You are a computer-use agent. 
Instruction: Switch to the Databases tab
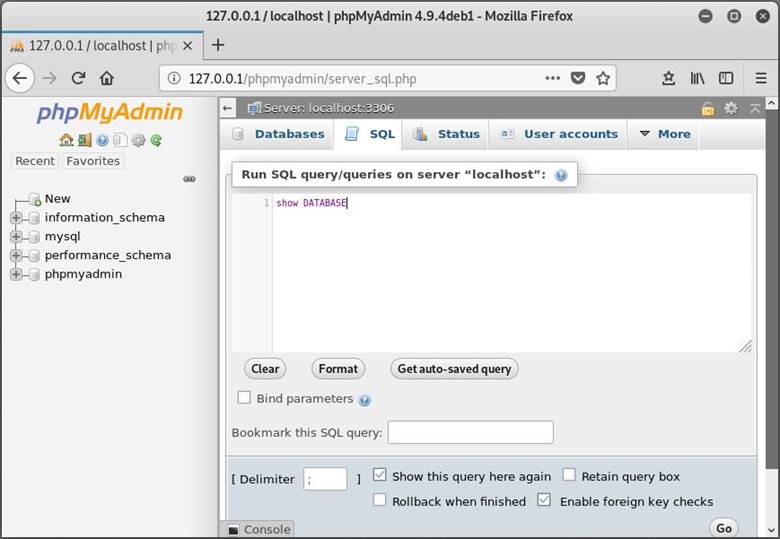coord(279,134)
